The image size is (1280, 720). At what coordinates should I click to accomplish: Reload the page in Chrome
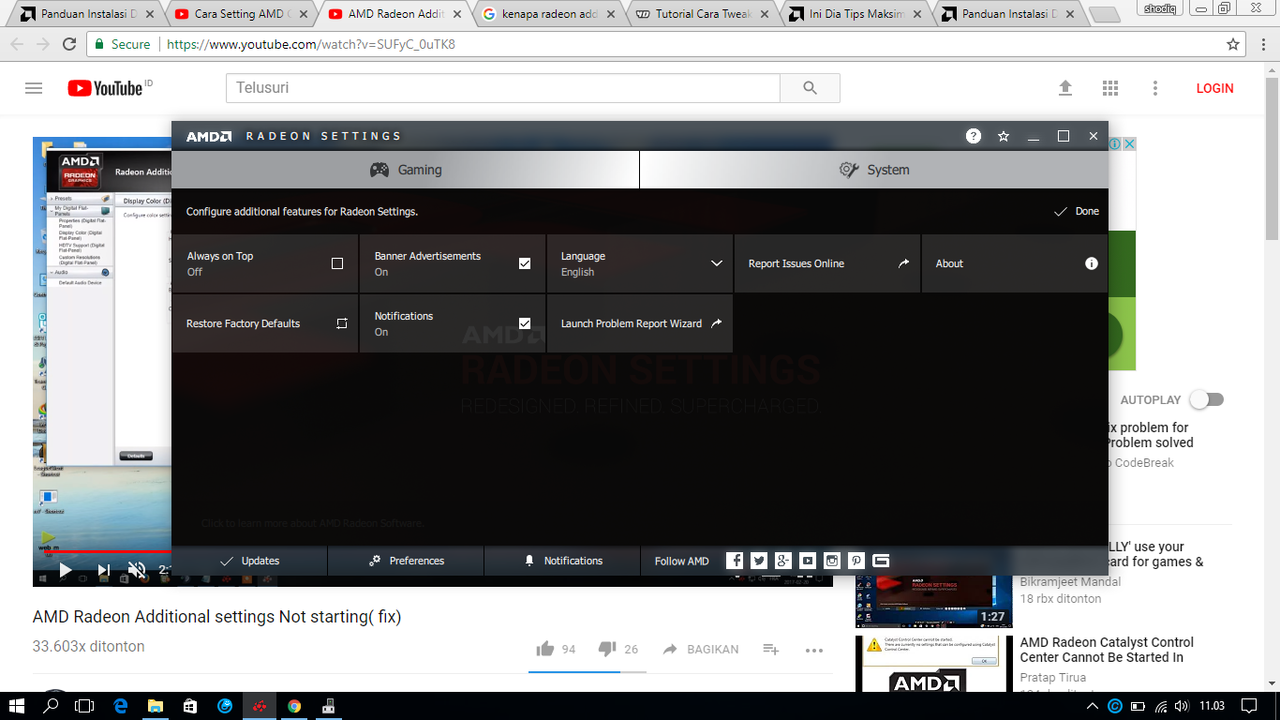pos(69,45)
